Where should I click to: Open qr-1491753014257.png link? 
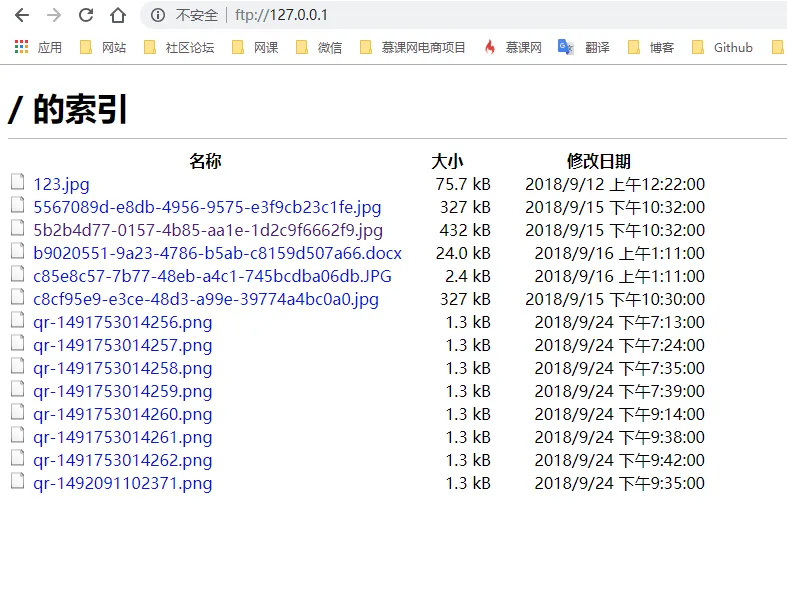(122, 345)
